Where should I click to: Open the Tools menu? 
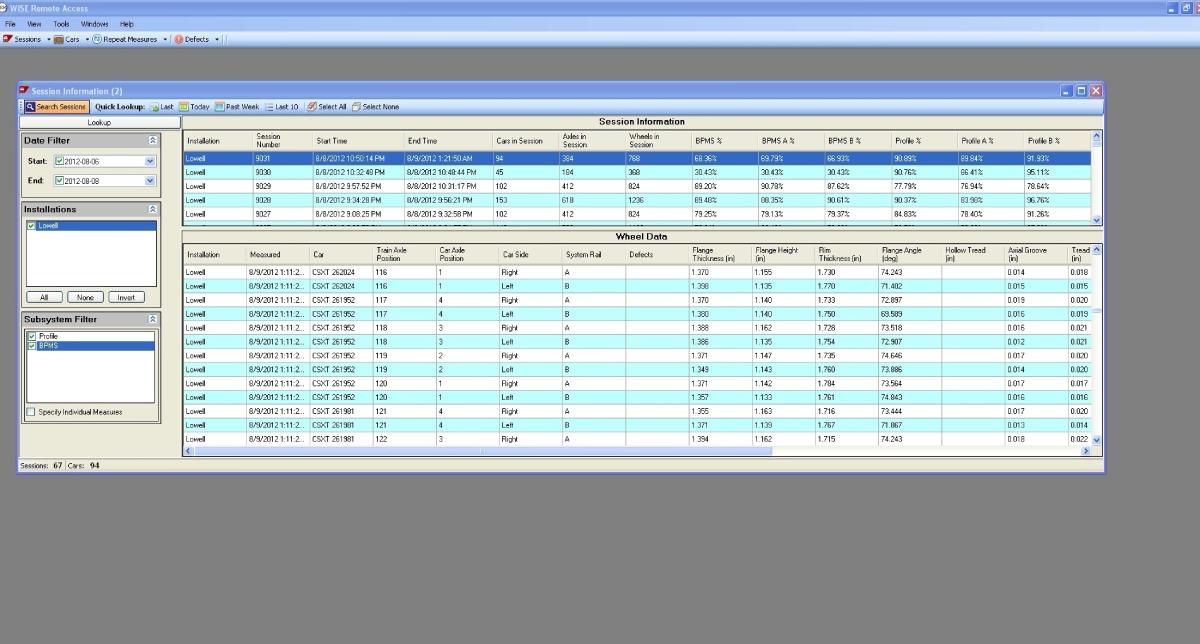click(62, 23)
